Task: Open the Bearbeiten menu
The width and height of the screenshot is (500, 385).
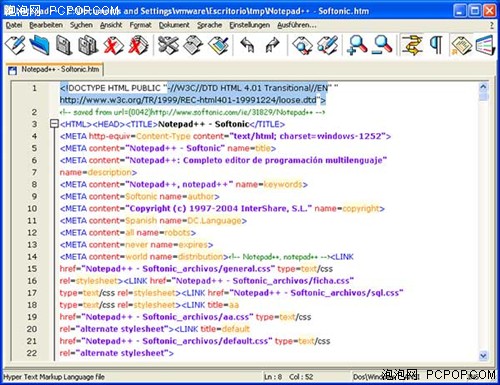Action: coord(46,25)
